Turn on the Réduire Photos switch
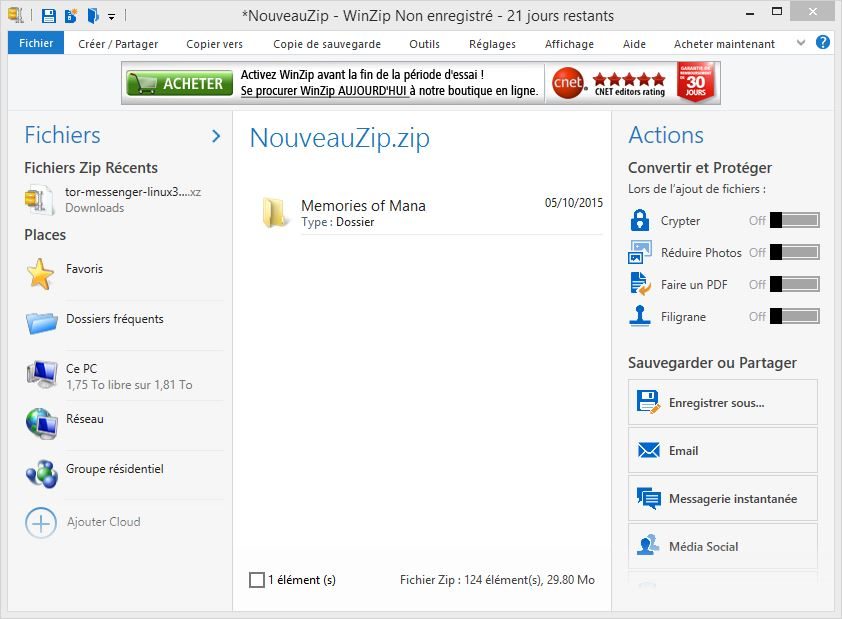 794,253
